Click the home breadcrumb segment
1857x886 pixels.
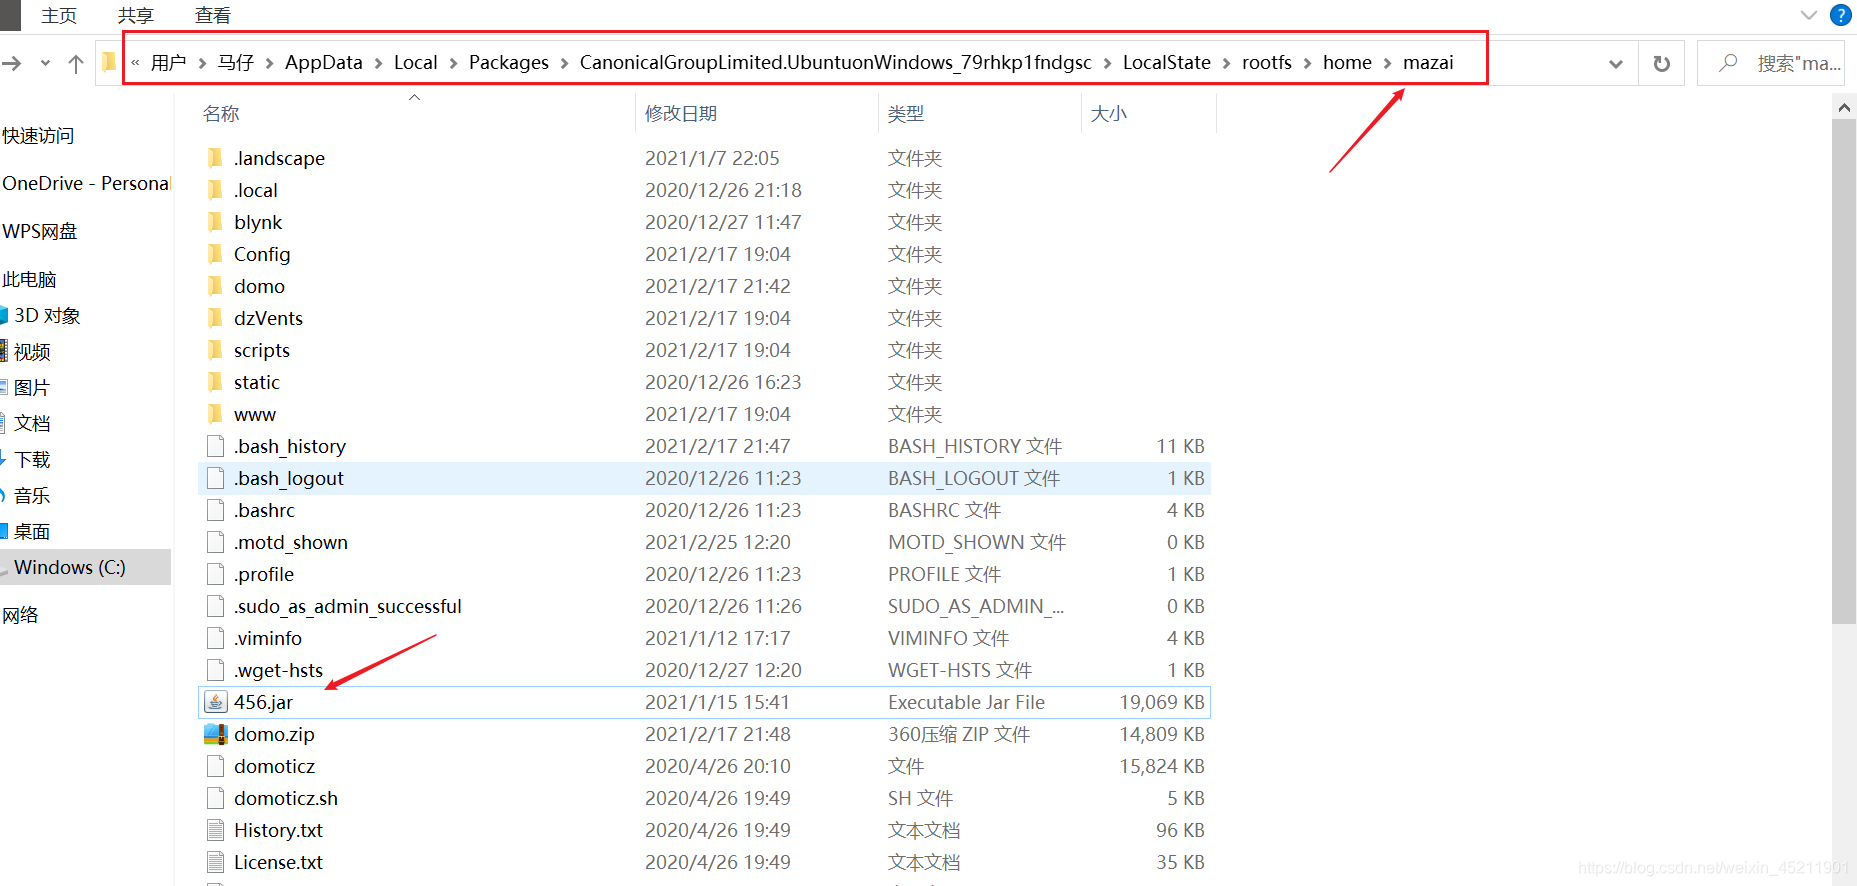tap(1347, 62)
